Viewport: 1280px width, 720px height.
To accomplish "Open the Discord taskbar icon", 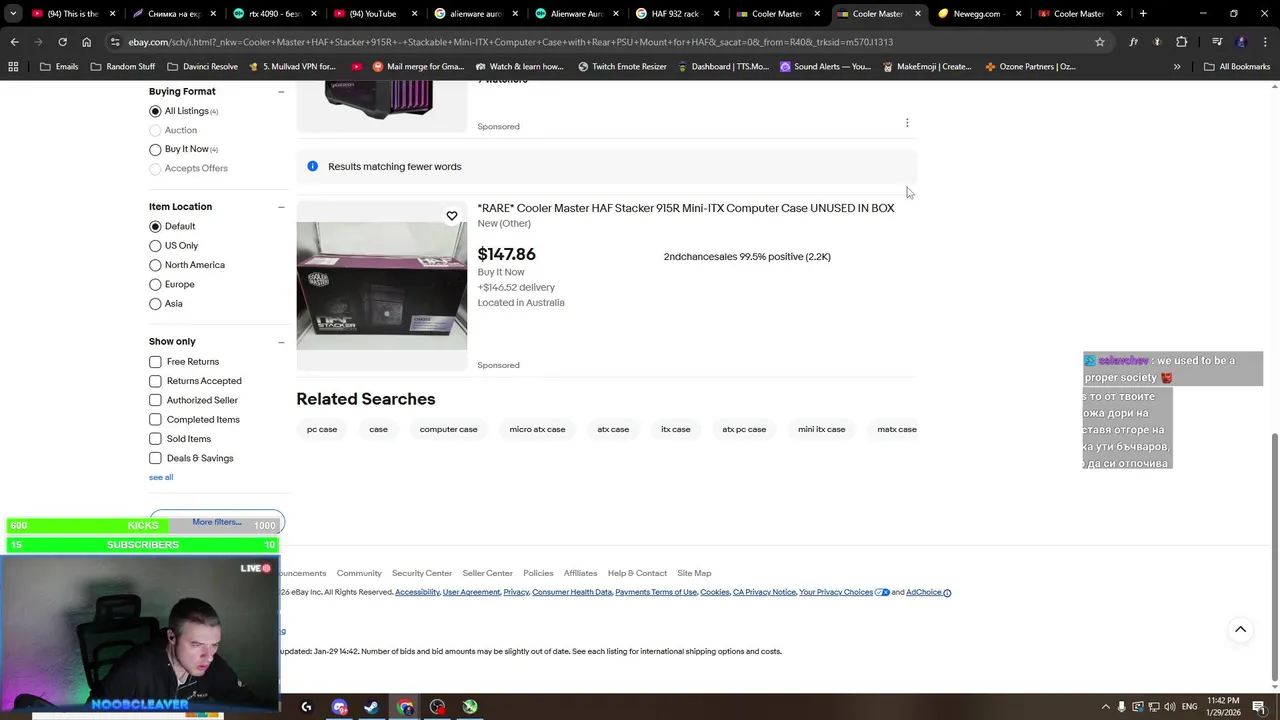I will tap(339, 707).
